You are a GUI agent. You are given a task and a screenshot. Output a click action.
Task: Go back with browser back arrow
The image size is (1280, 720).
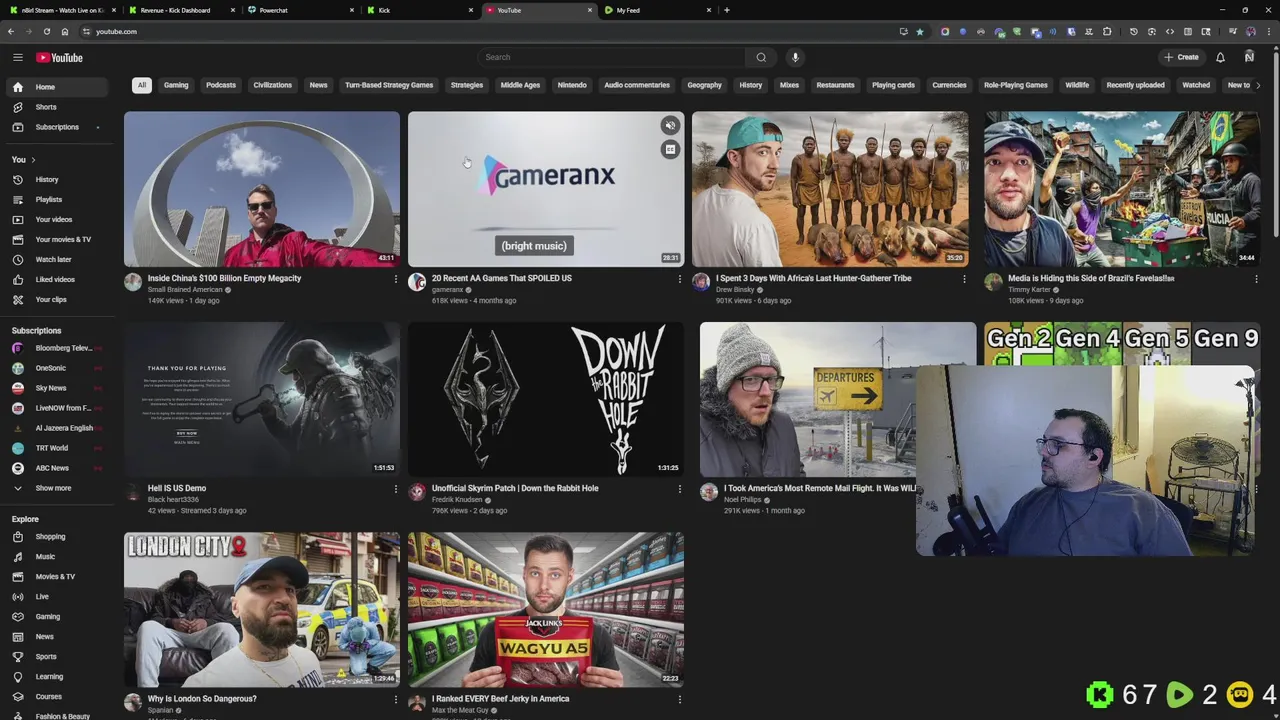tap(11, 31)
